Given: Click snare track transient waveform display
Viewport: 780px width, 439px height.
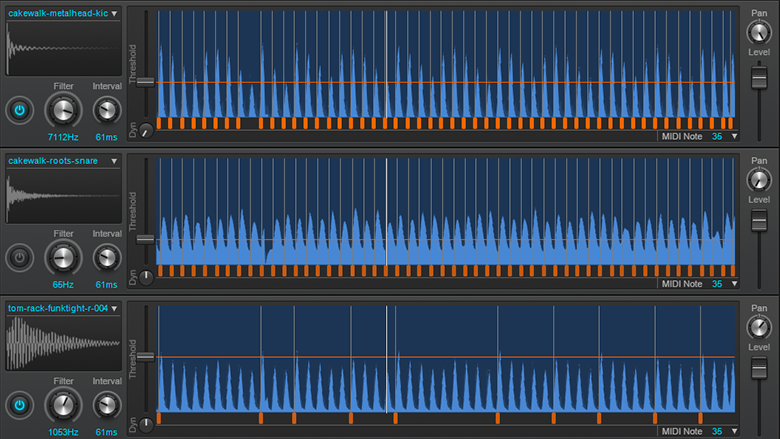Looking at the screenshot, I should (446, 211).
